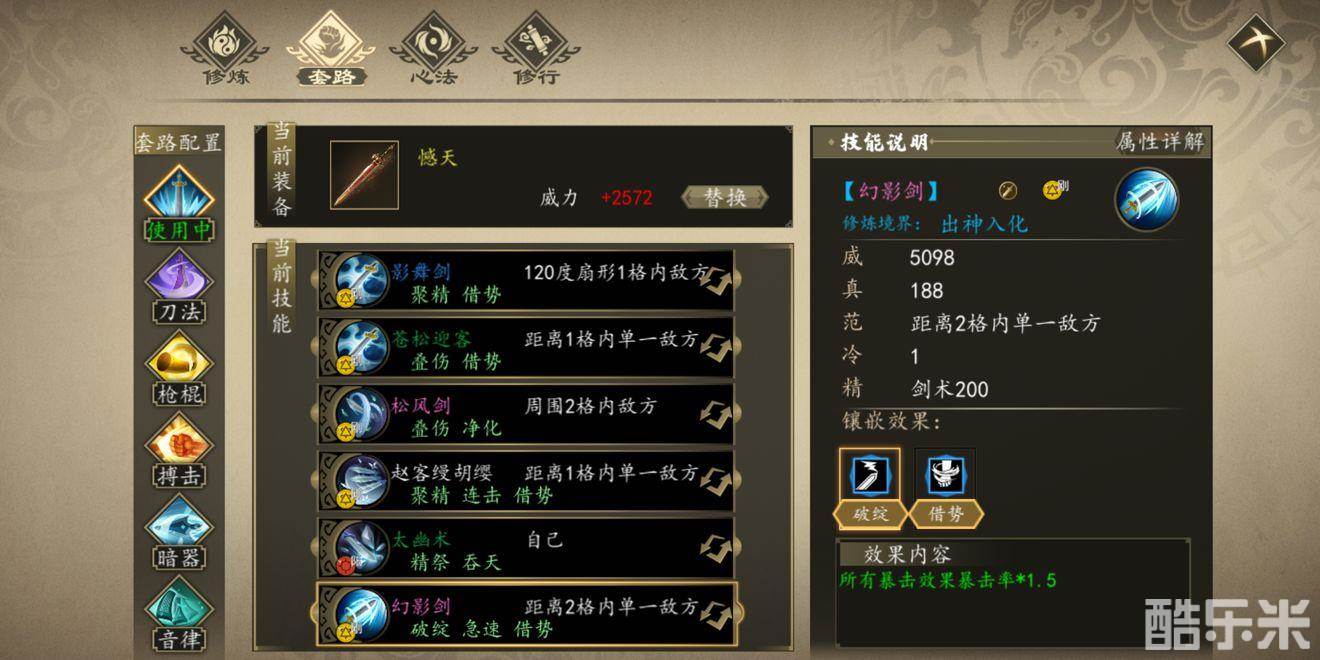Swap the 苍松迎客 skill with its arrows
The height and width of the screenshot is (660, 1320).
coord(714,348)
